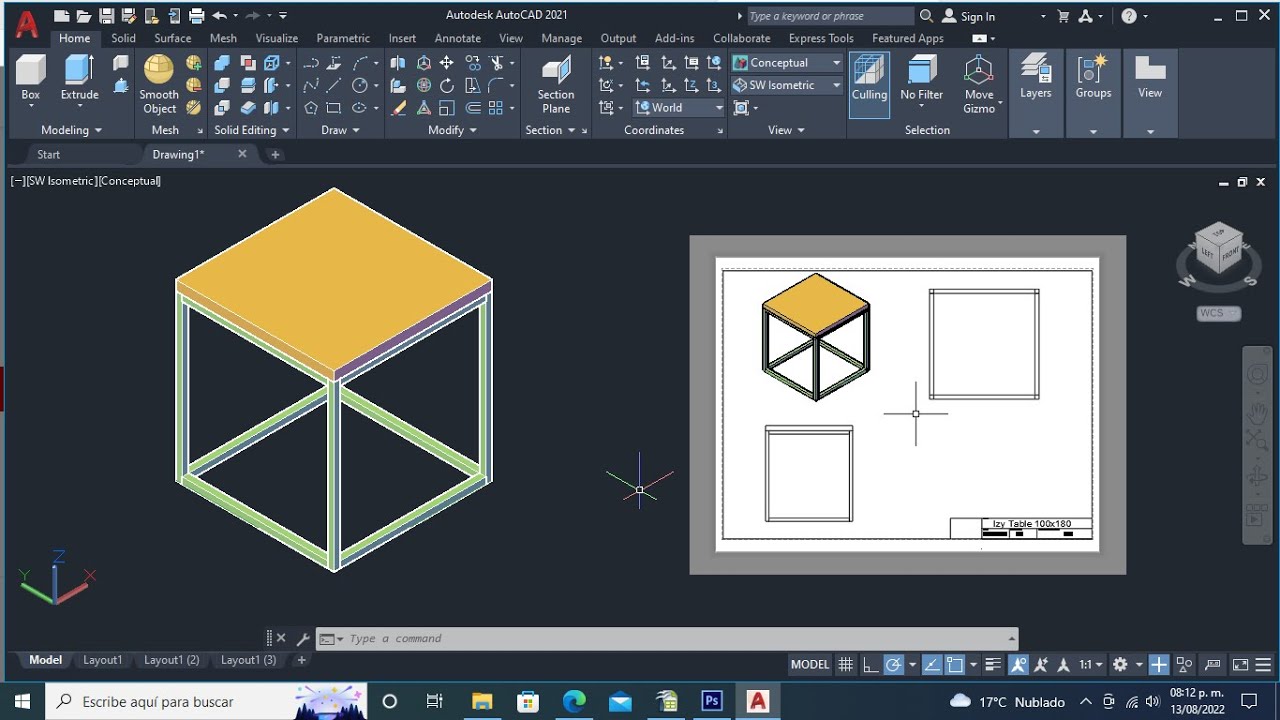Customize command line with wrench icon
The image size is (1280, 720).
click(303, 638)
